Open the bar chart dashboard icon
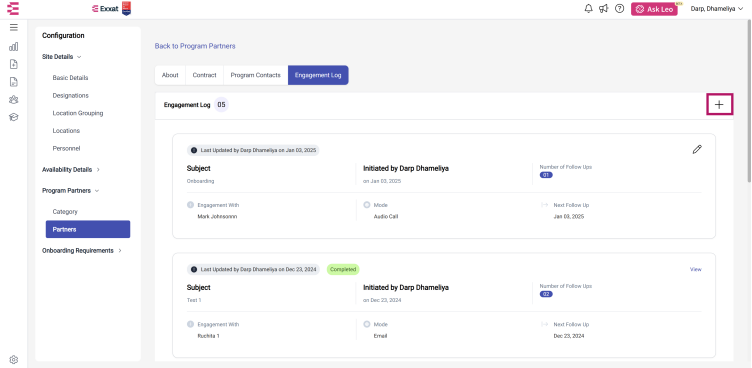 (x=14, y=47)
